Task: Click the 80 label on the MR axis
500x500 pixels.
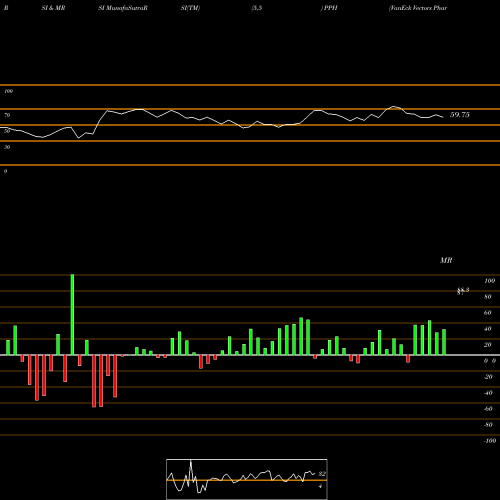Action: pos(488,297)
